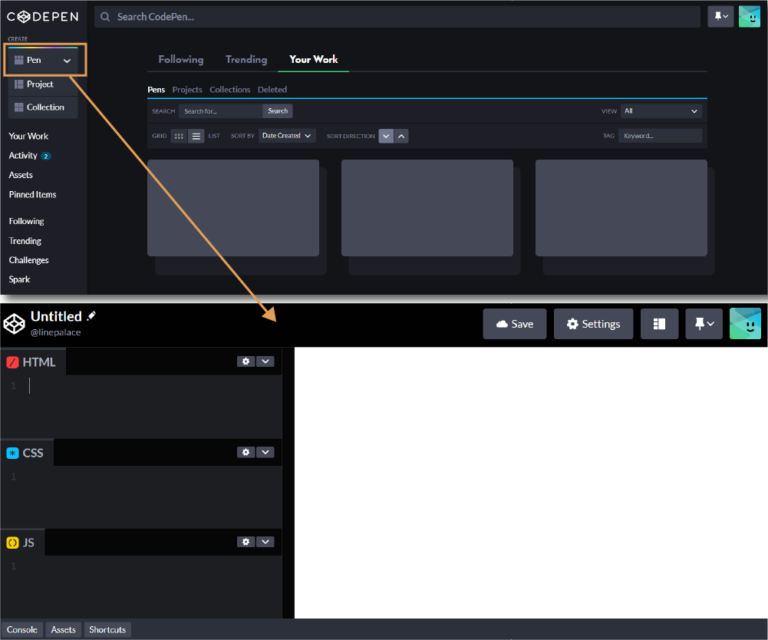
Task: Expand the Pen create dropdown arrow
Action: 67,61
